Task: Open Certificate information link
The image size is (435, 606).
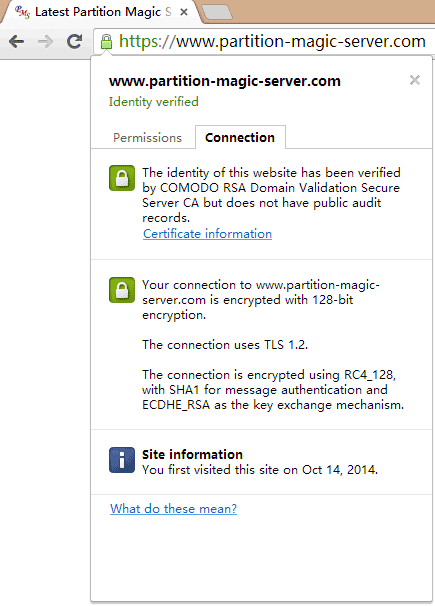Action: click(x=207, y=234)
